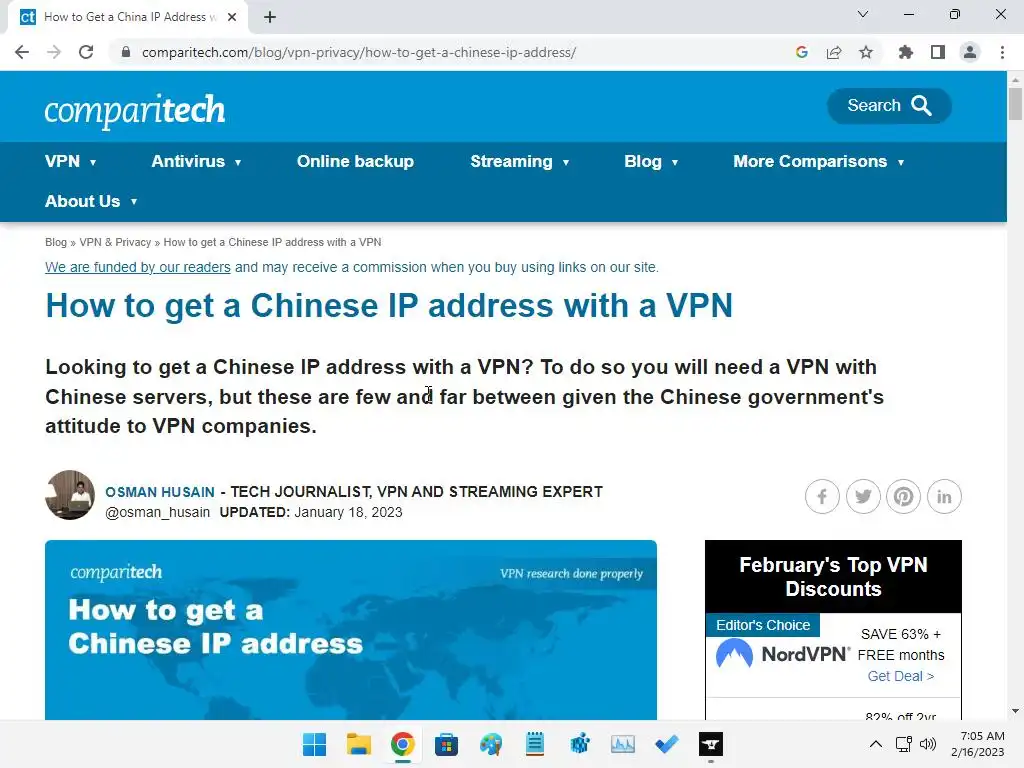Image resolution: width=1024 pixels, height=768 pixels.
Task: Click the page vertical scrollbar thumb
Action: [1015, 104]
